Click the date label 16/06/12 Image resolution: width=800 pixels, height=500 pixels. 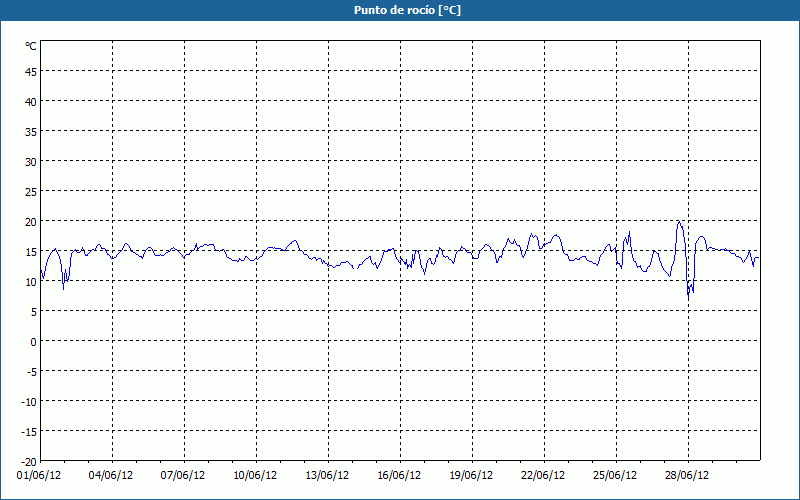pyautogui.click(x=399, y=476)
